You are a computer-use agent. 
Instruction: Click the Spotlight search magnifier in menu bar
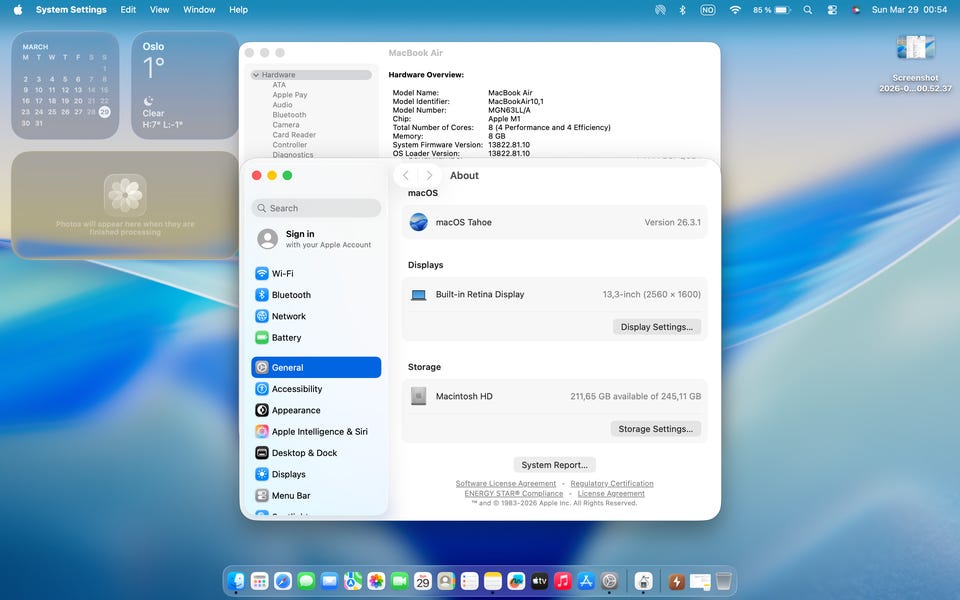807,10
